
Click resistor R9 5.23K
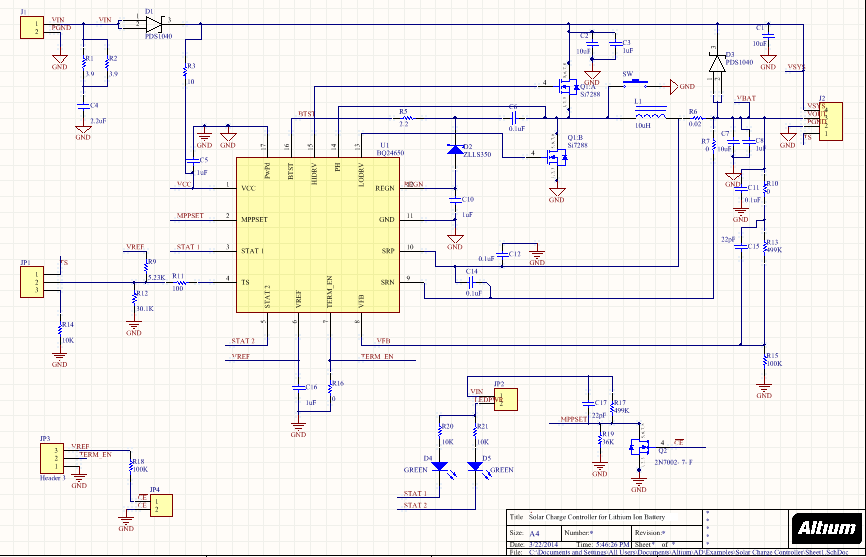[146, 267]
